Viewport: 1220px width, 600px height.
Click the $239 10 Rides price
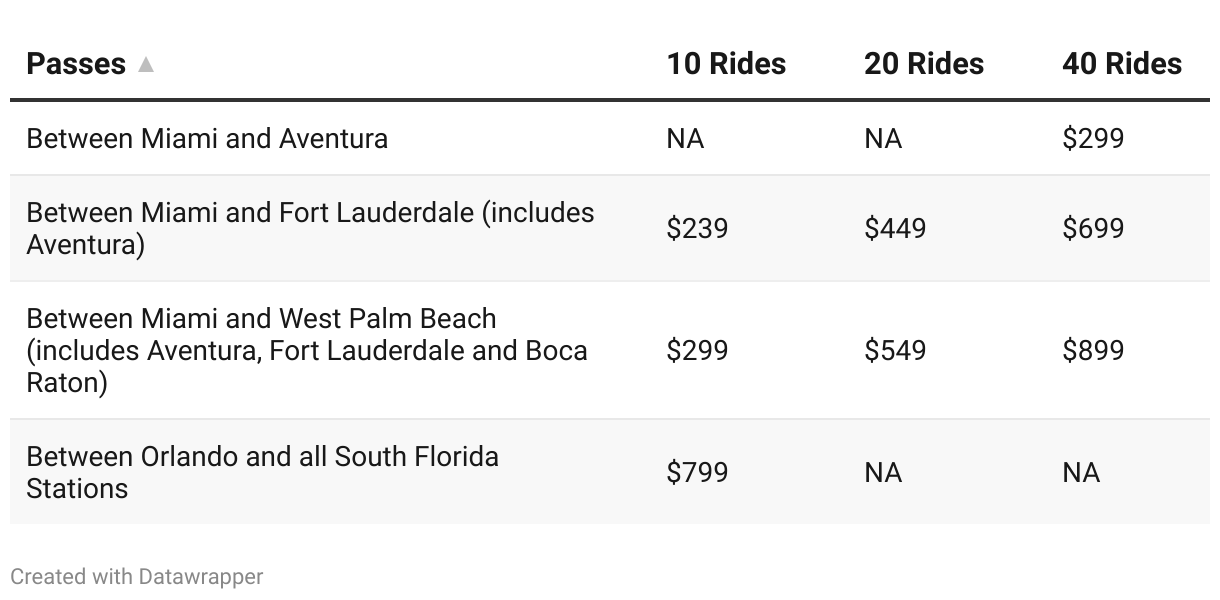pos(697,228)
